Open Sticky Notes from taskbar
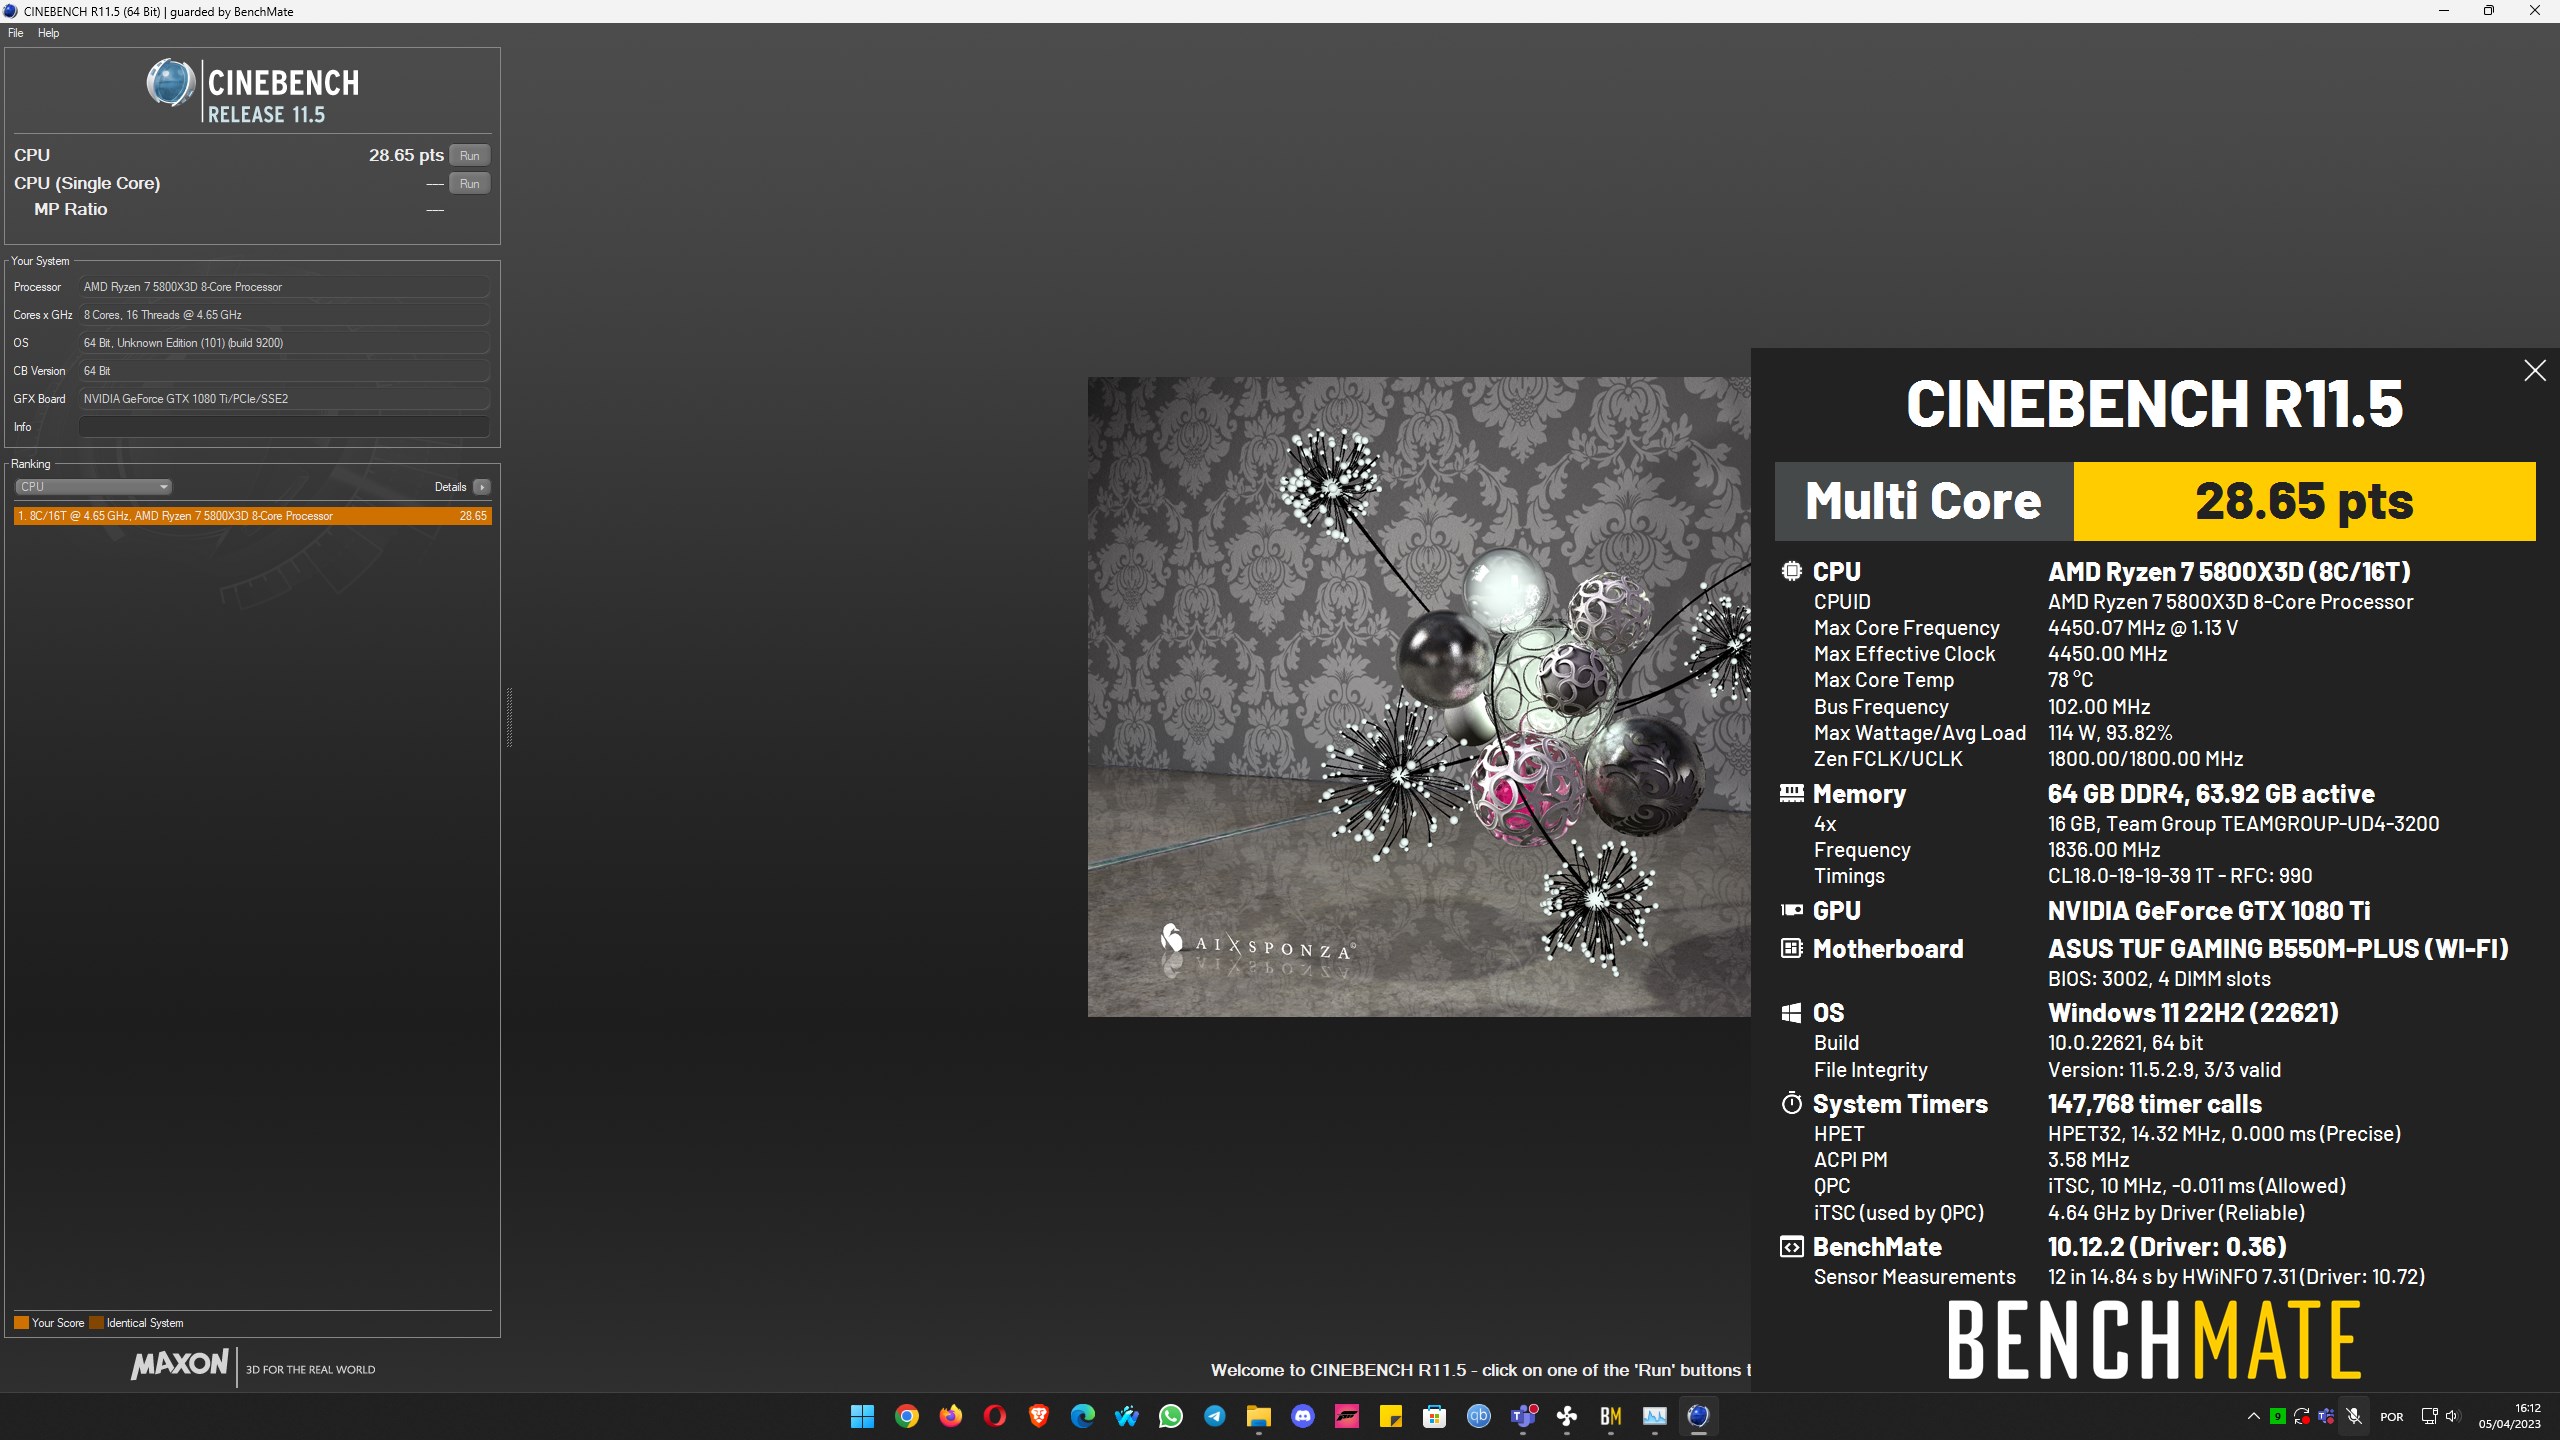The image size is (2560, 1440). (1390, 1416)
